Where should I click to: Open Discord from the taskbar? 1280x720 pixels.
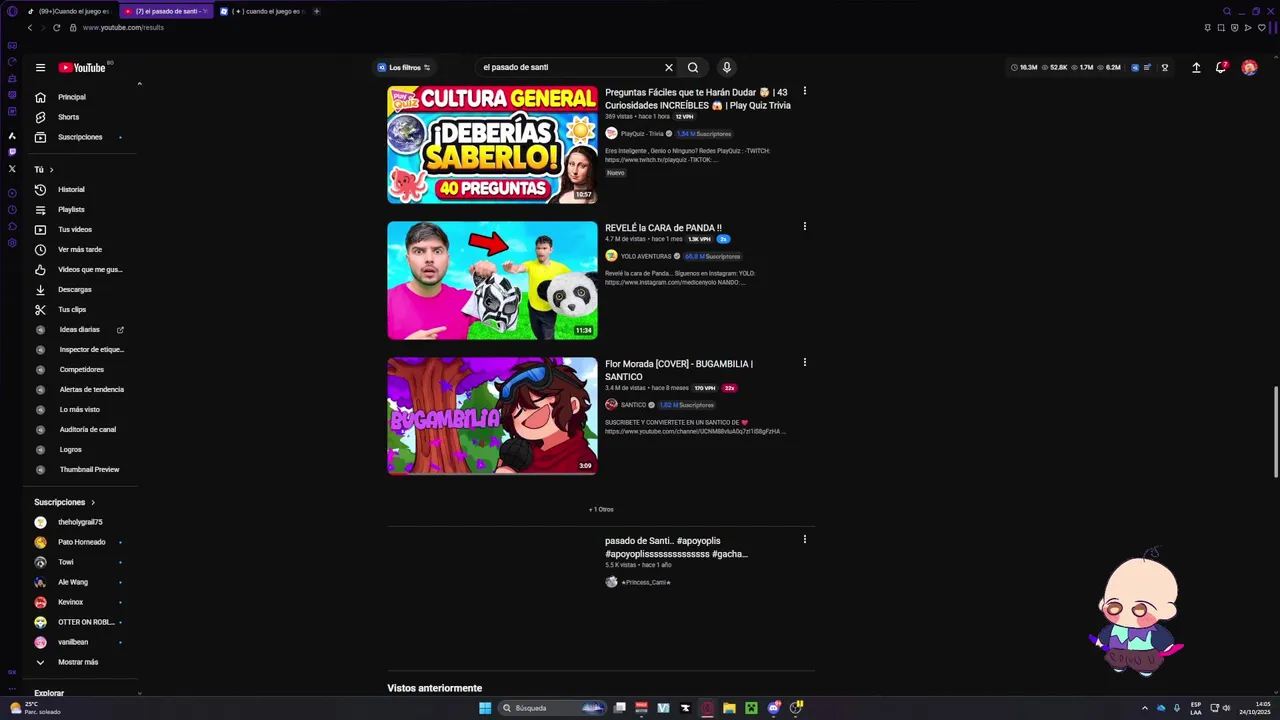[773, 708]
